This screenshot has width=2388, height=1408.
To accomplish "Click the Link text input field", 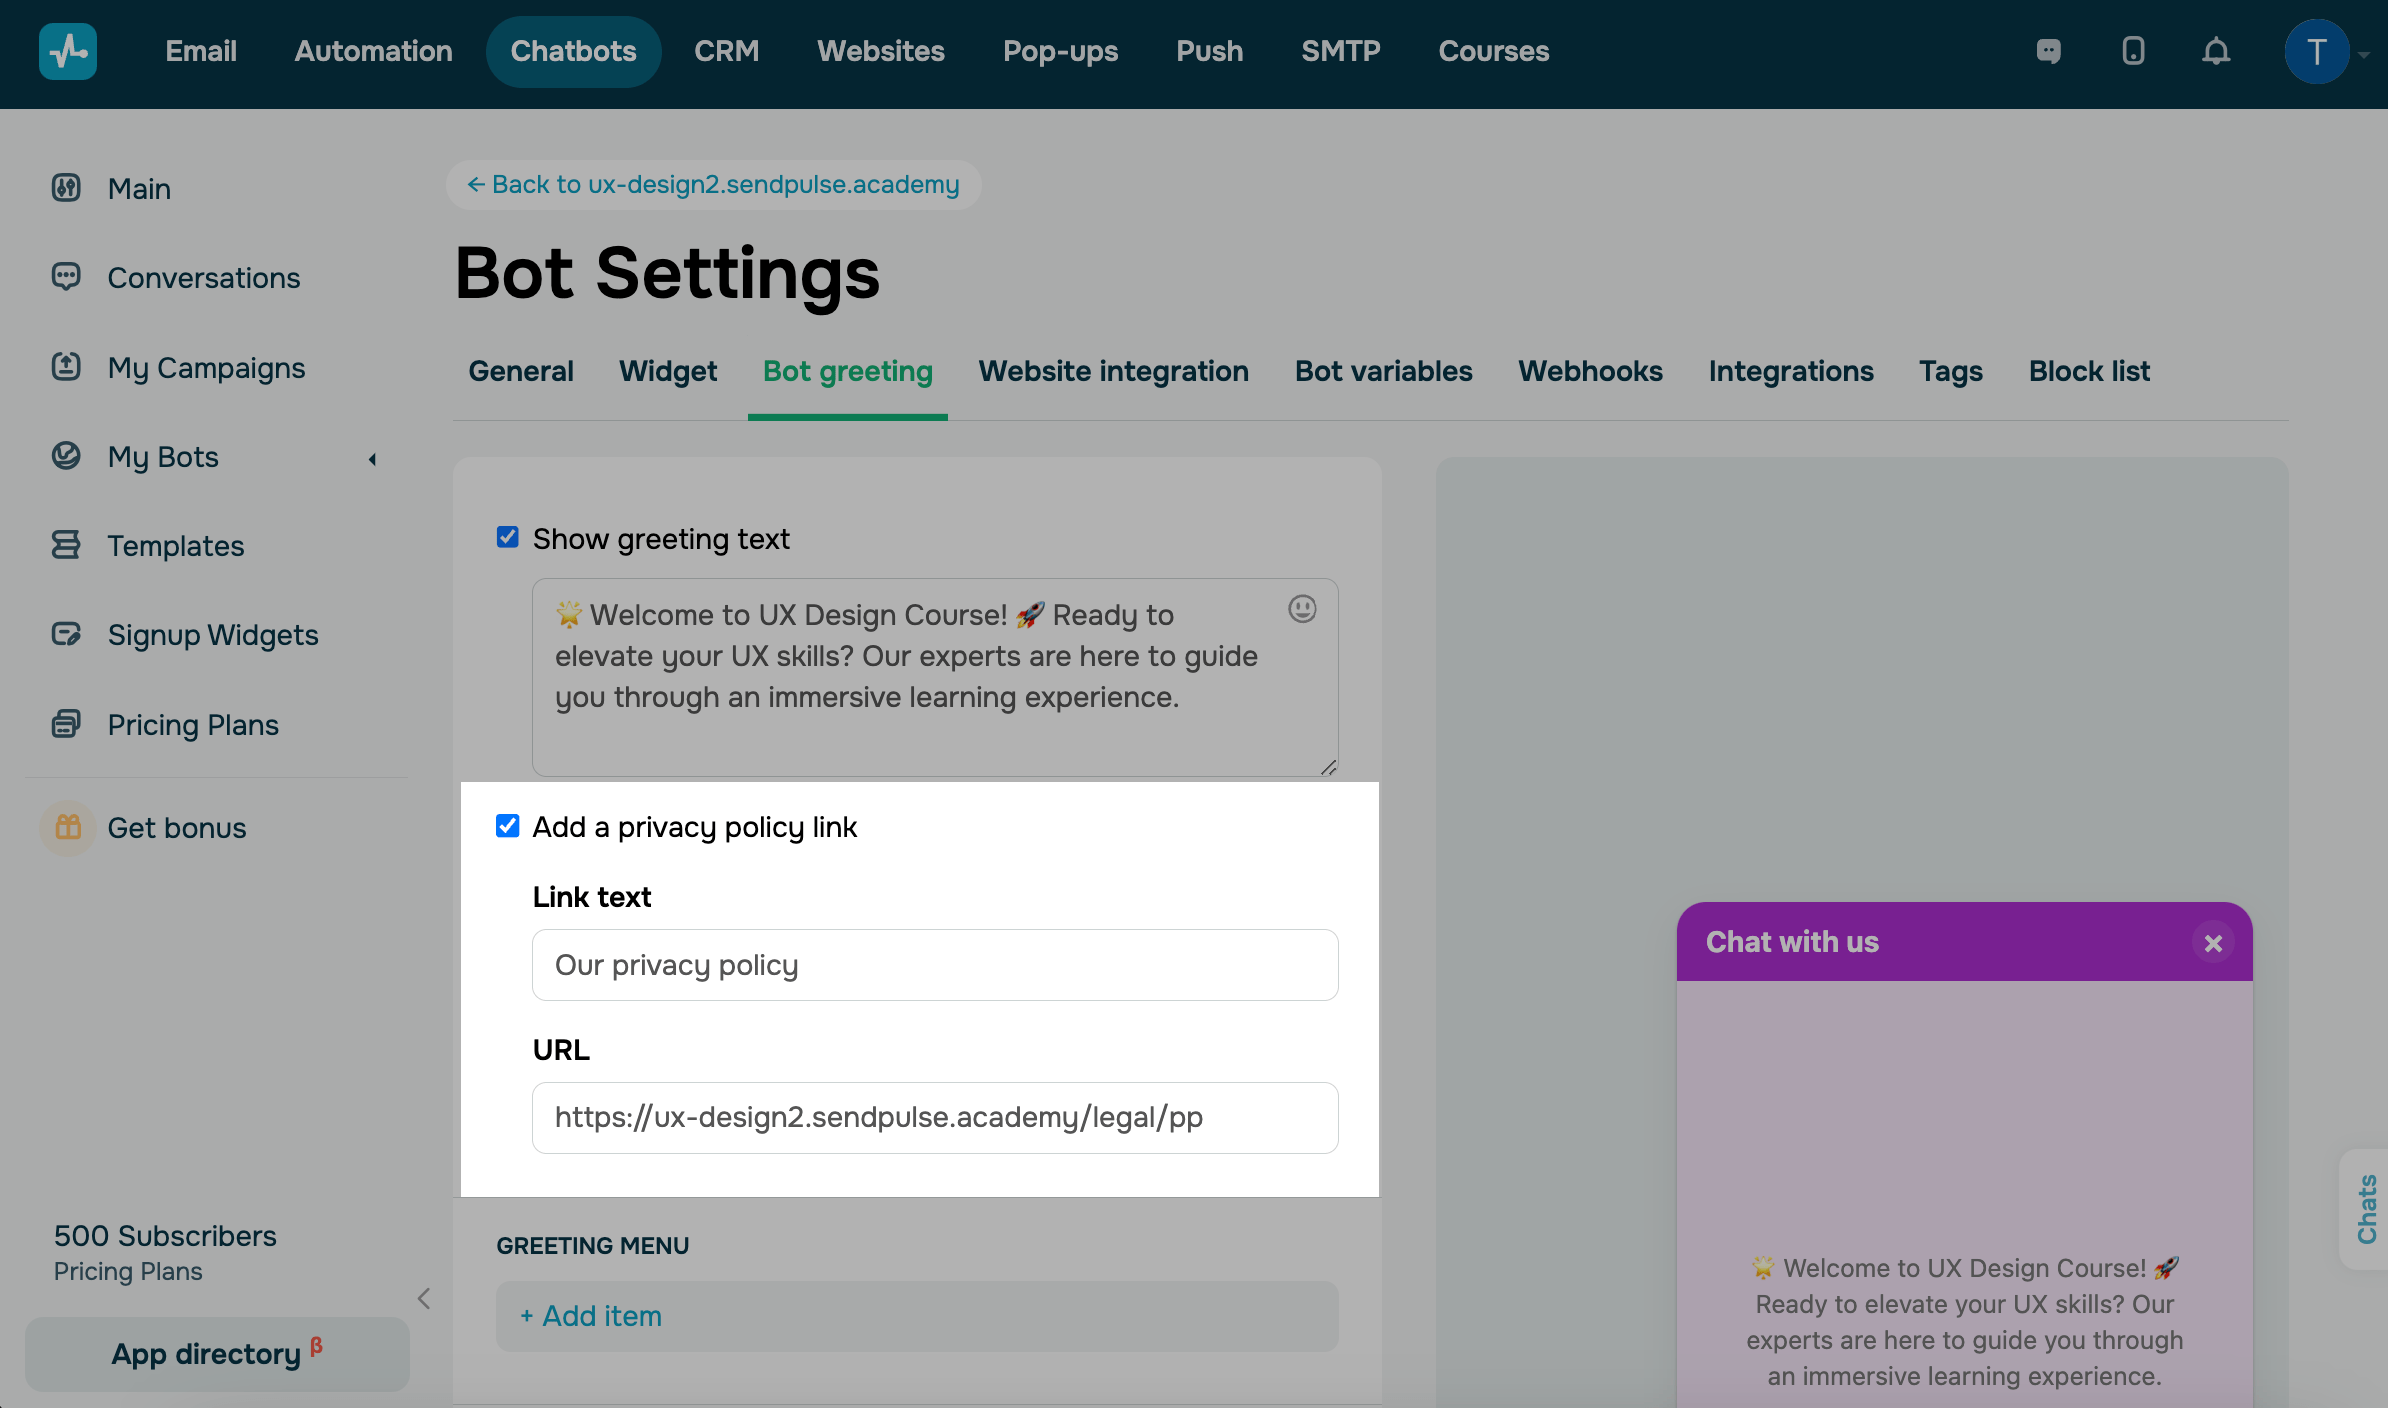I will click(935, 965).
